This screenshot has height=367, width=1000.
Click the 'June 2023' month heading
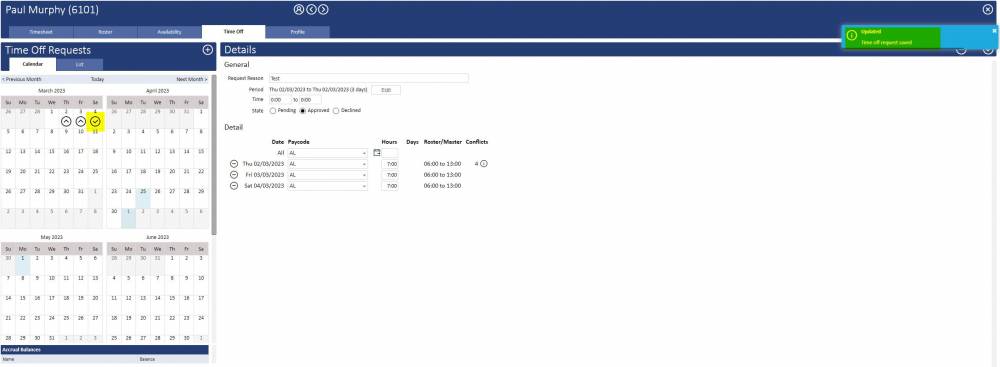(157, 237)
